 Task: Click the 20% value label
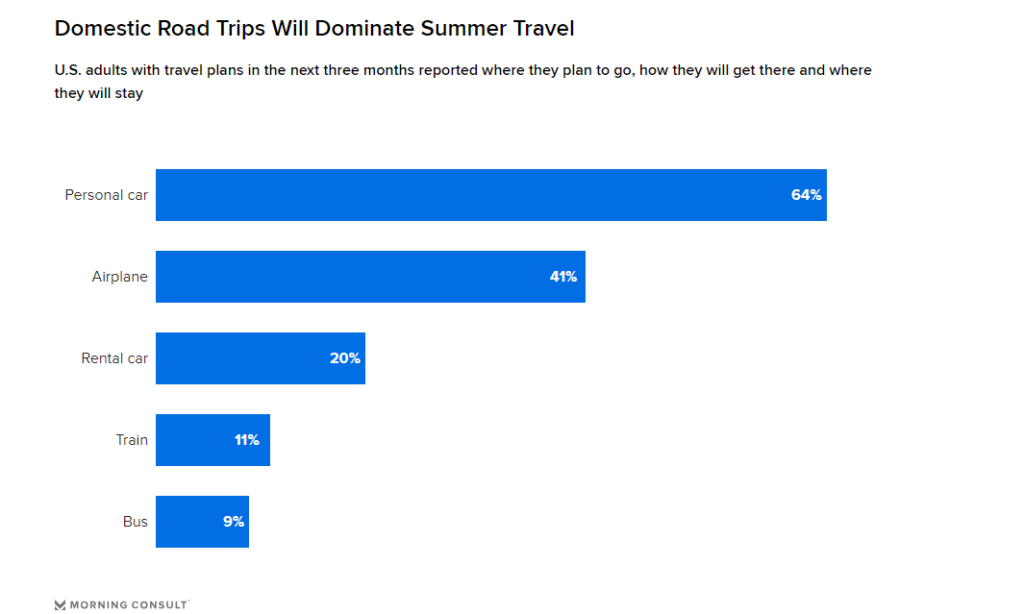point(345,358)
